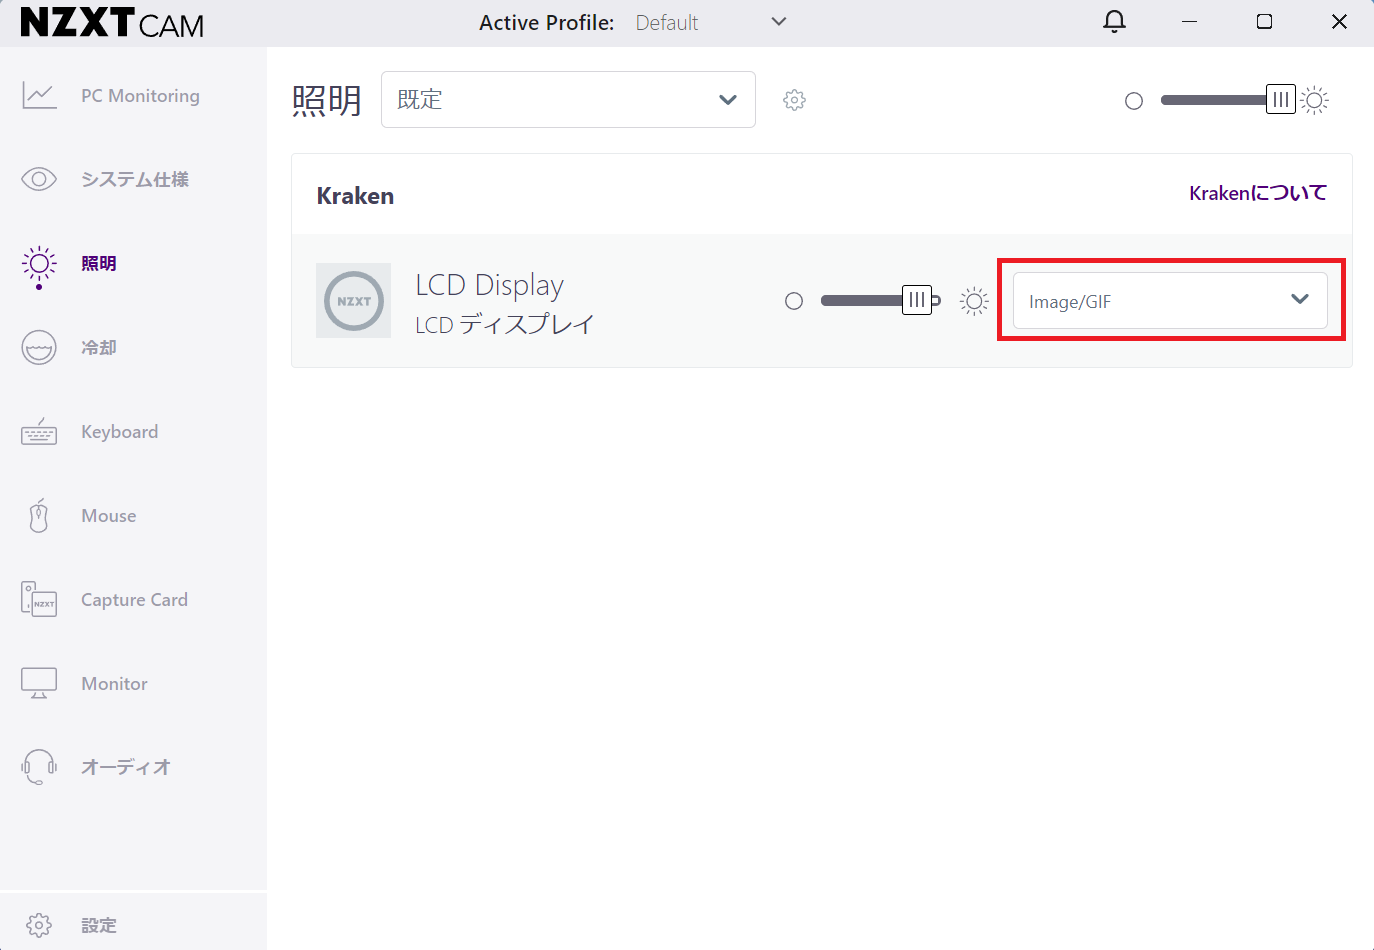Viewport: 1374px width, 950px height.
Task: Maximize the NZXT CAM window
Action: tap(1264, 22)
